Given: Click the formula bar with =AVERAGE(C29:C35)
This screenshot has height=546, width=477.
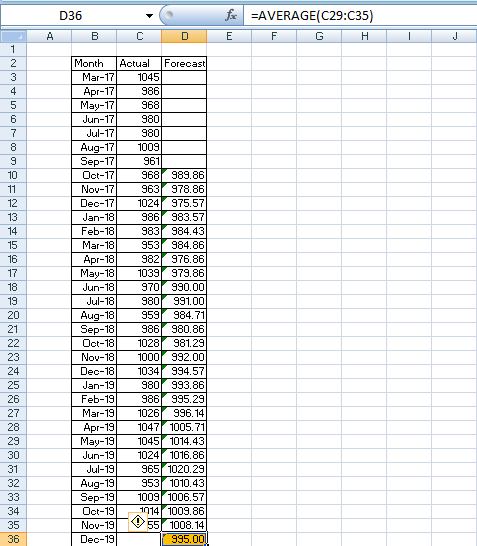Looking at the screenshot, I should [360, 16].
